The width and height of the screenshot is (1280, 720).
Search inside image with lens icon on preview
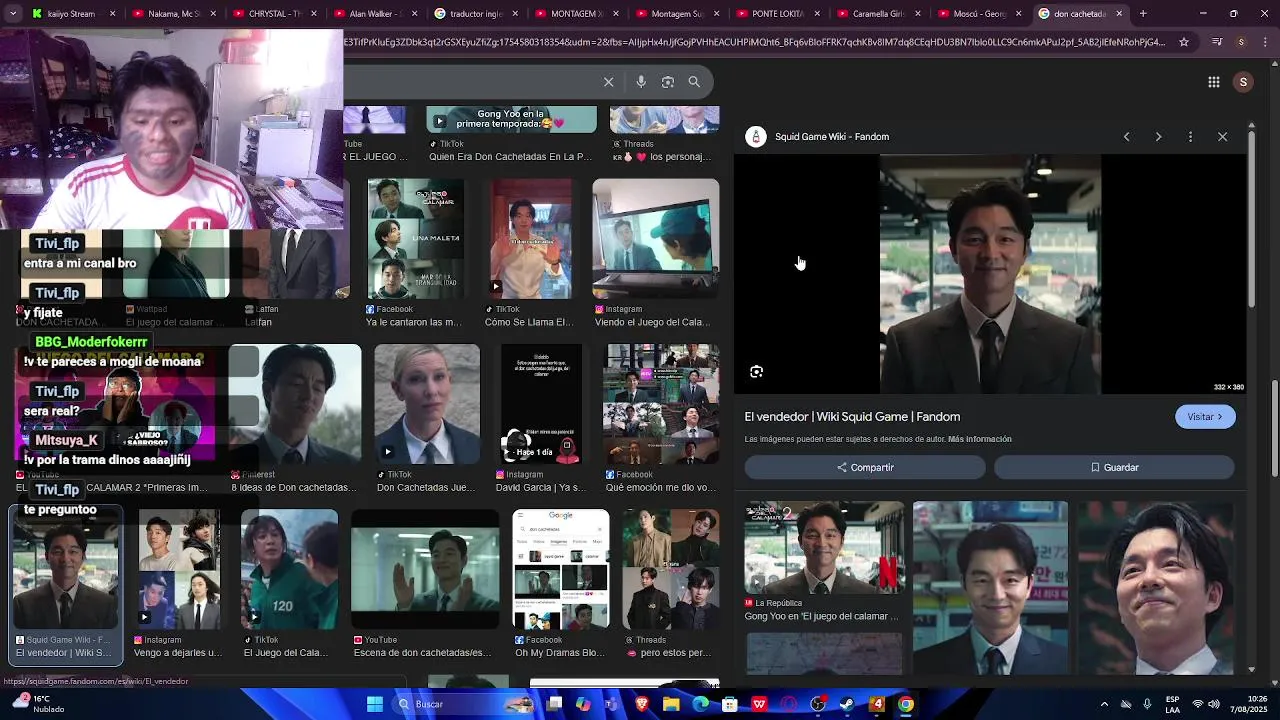tap(757, 372)
